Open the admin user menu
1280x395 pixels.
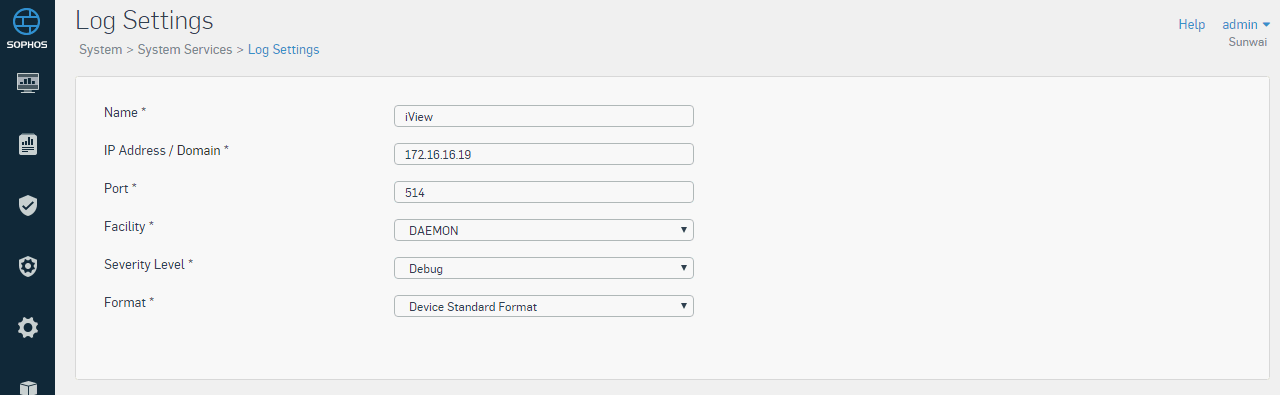tap(1246, 24)
